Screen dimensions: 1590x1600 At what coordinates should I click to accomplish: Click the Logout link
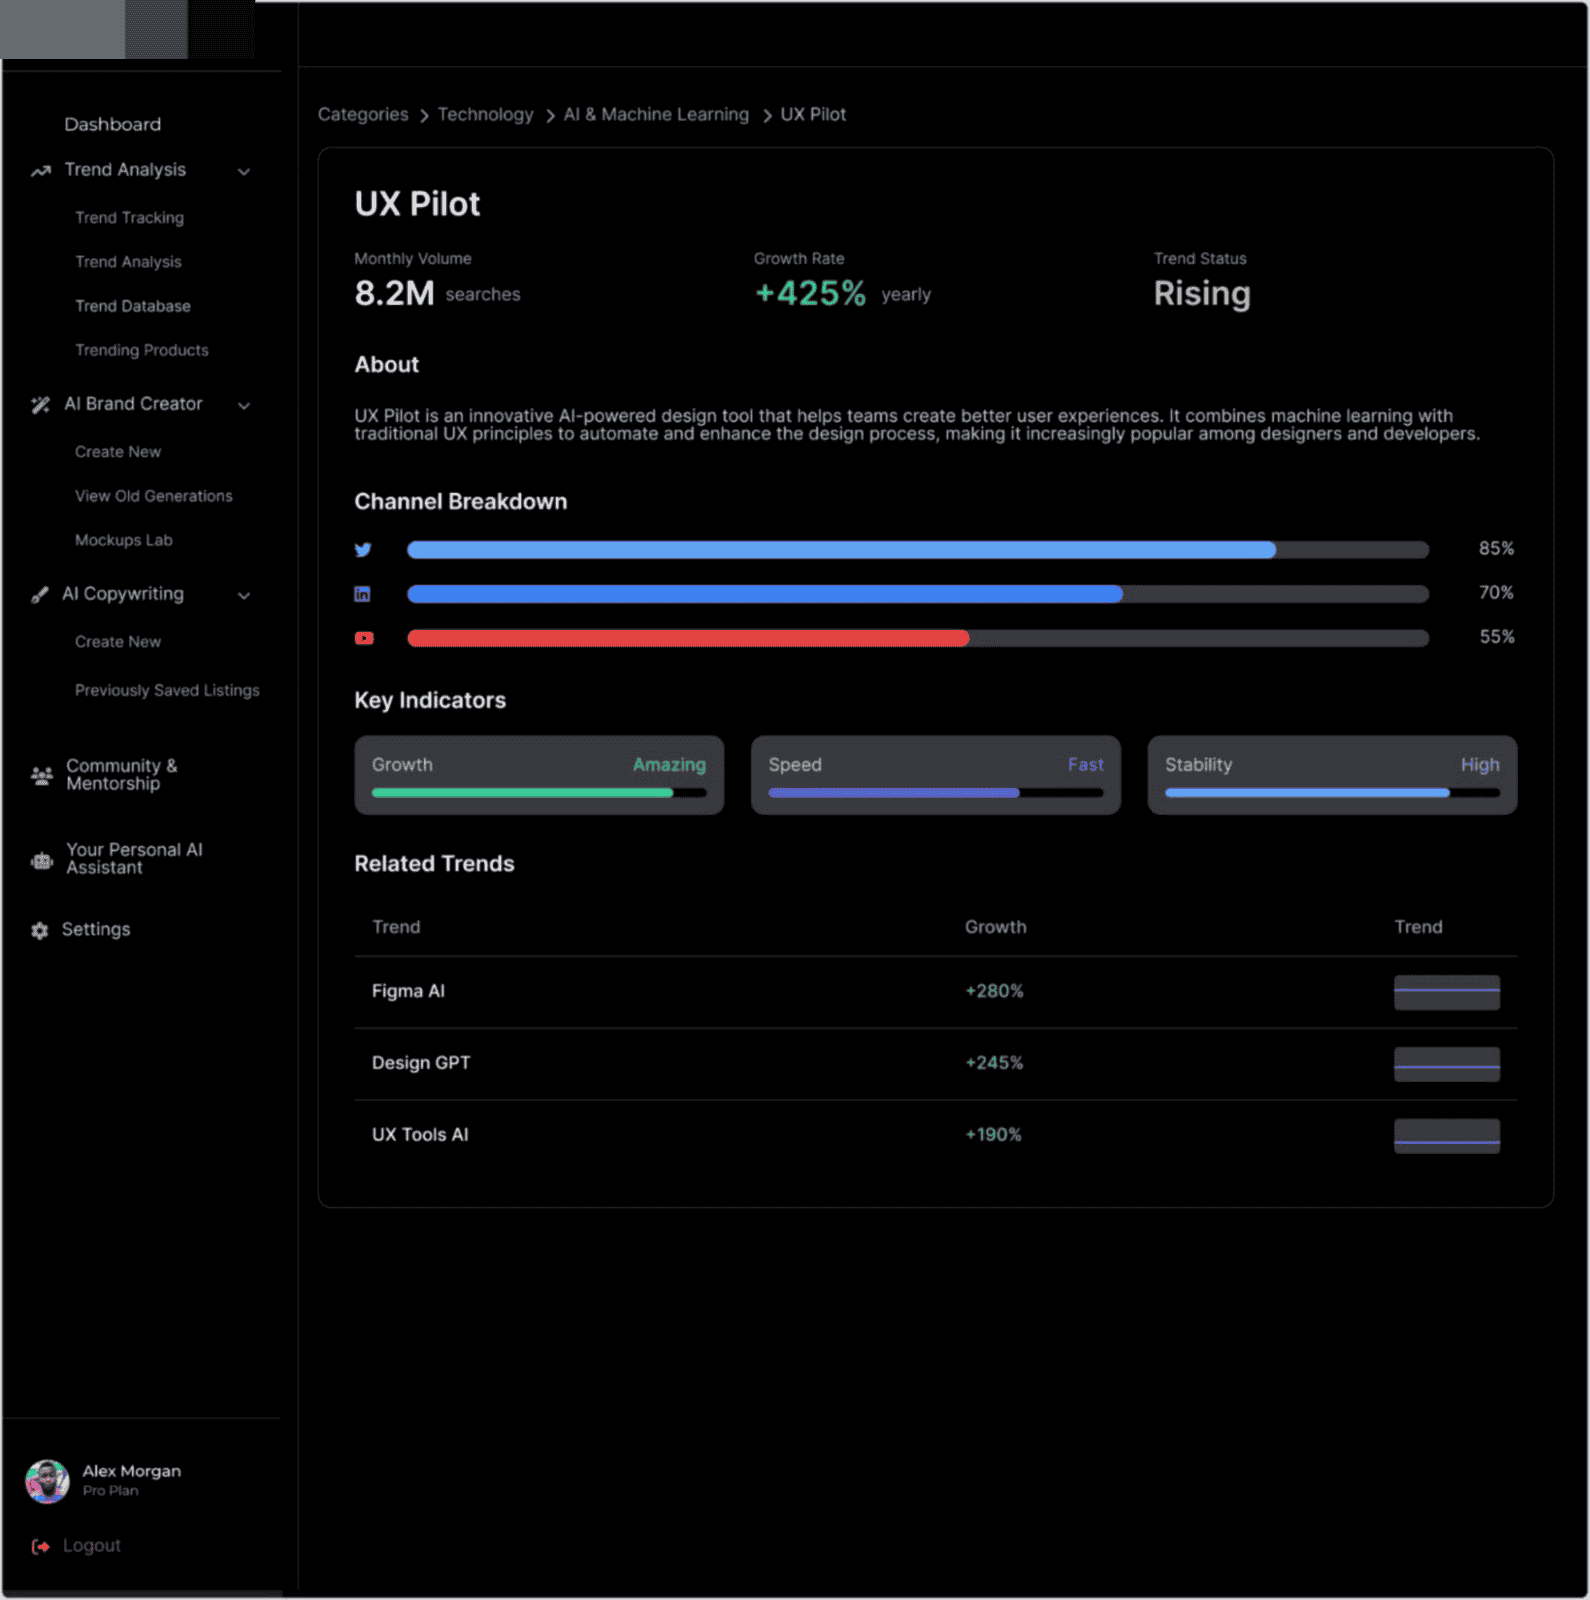[x=91, y=1546]
